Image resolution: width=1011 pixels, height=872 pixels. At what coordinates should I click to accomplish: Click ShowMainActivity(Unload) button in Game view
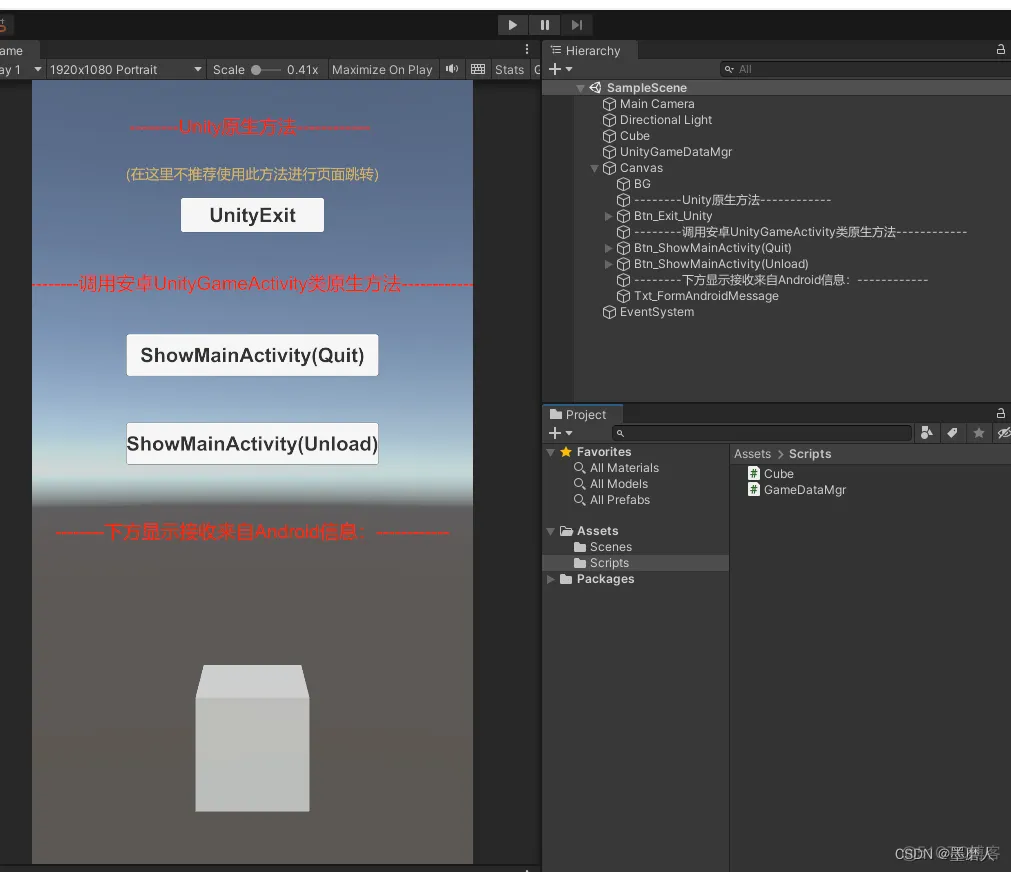coord(252,444)
